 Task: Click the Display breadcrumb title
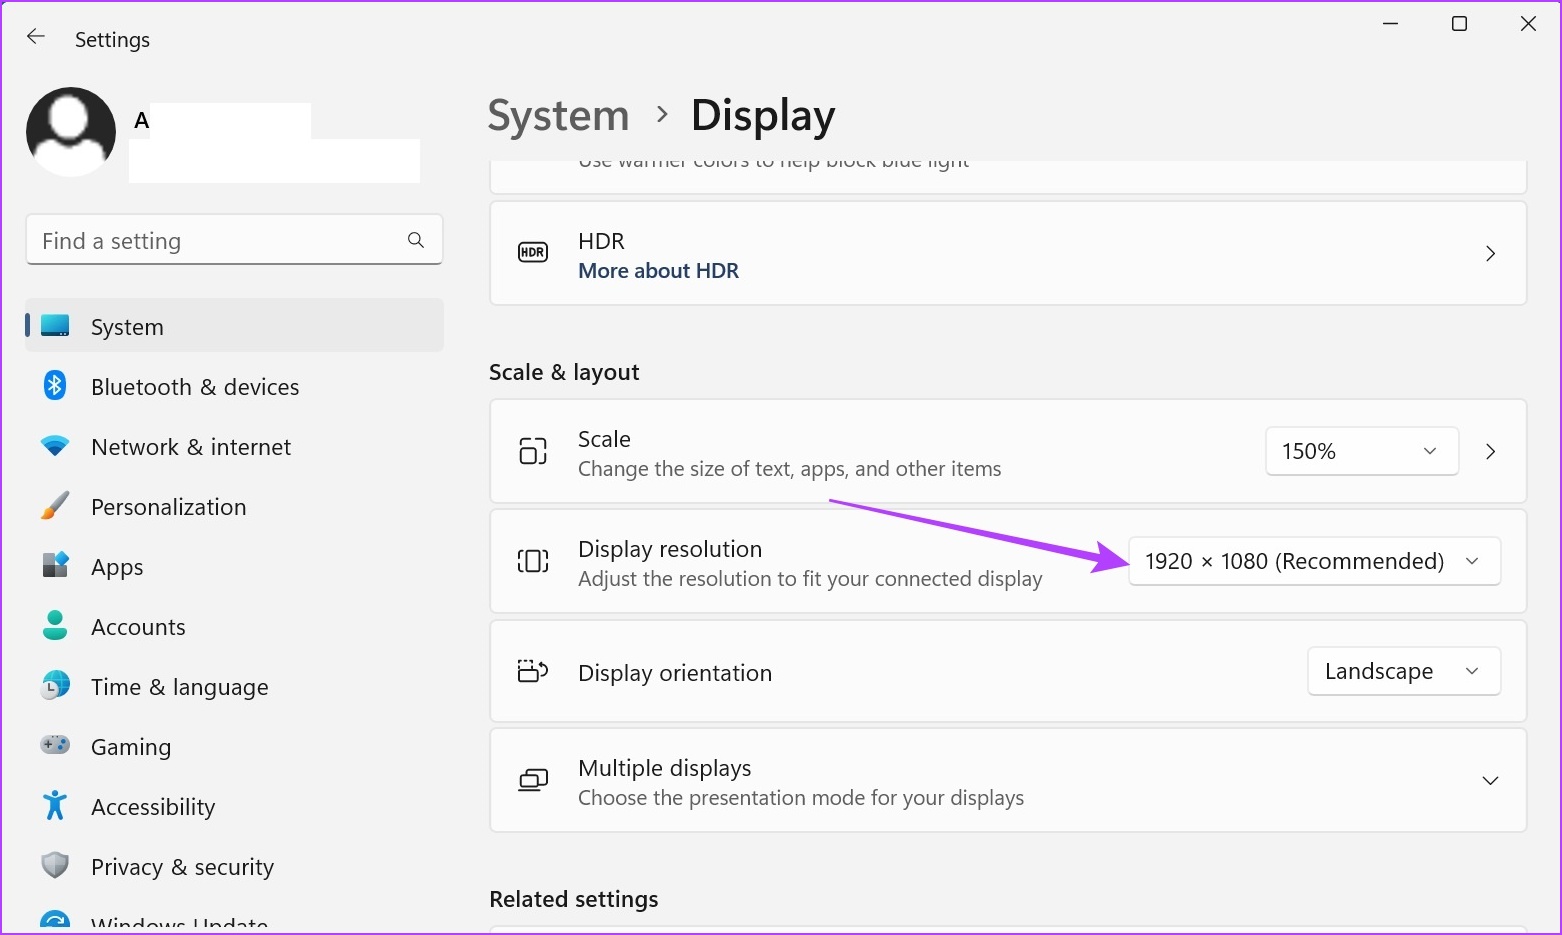click(x=763, y=116)
